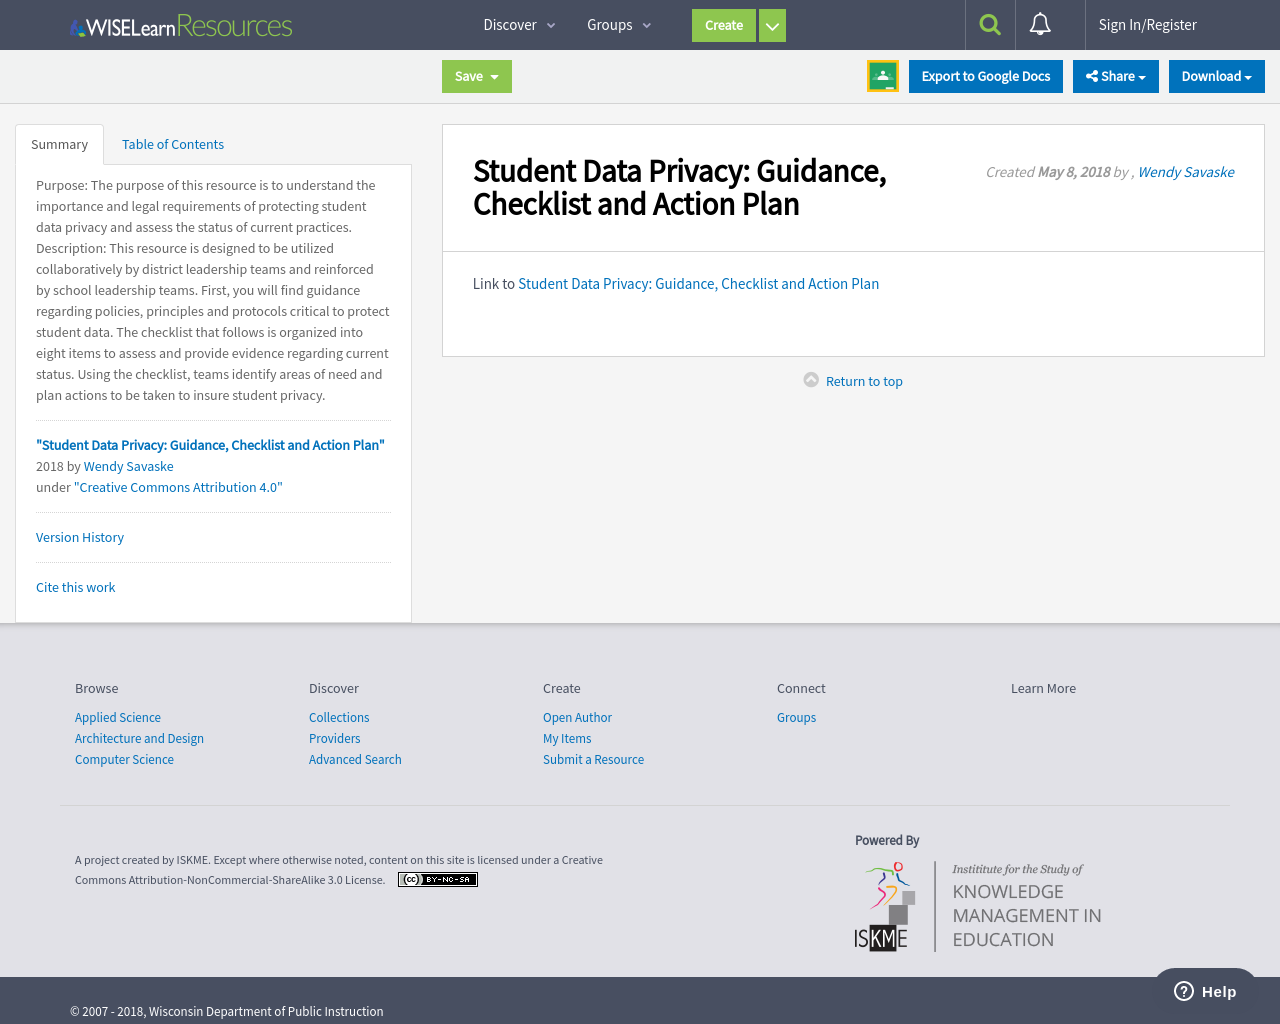
Task: Switch to the Table of Contents tab
Action: [x=172, y=144]
